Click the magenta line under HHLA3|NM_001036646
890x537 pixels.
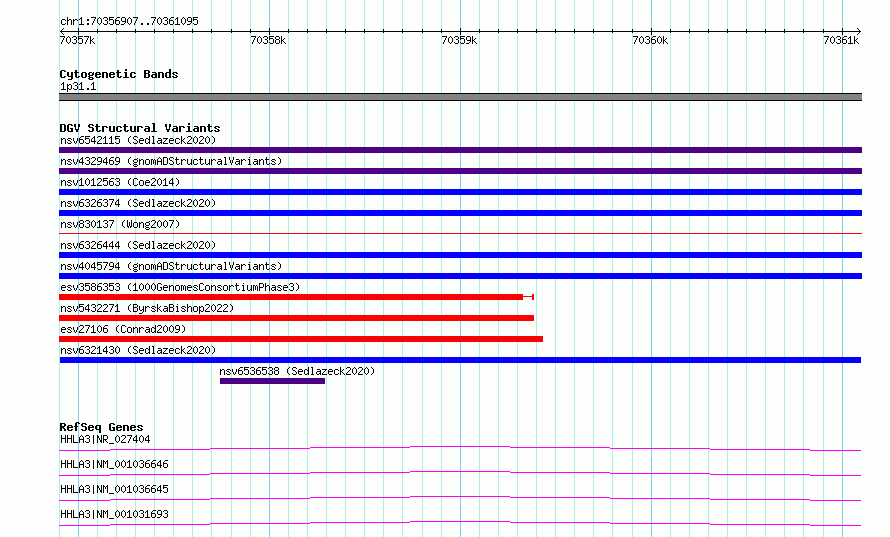(x=460, y=473)
